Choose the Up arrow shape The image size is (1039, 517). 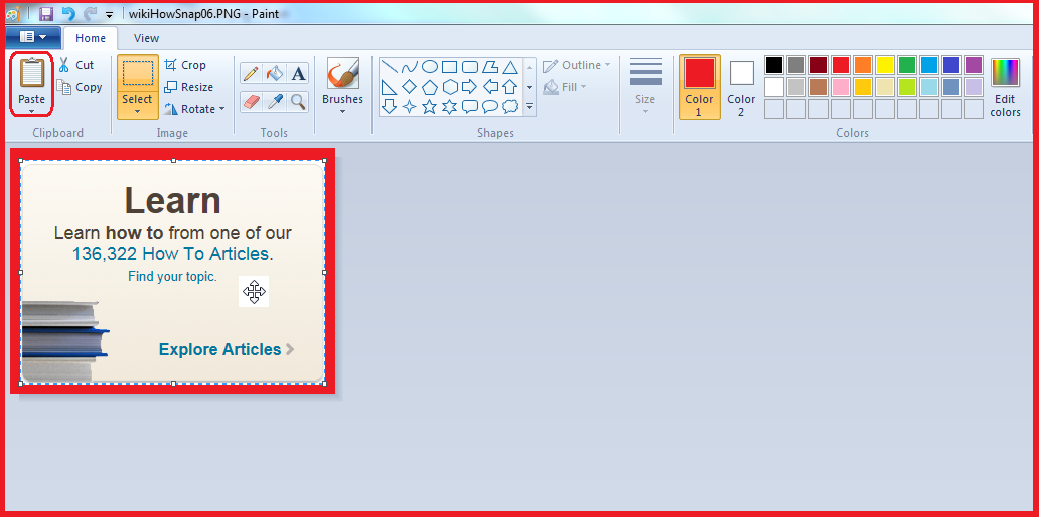point(510,87)
